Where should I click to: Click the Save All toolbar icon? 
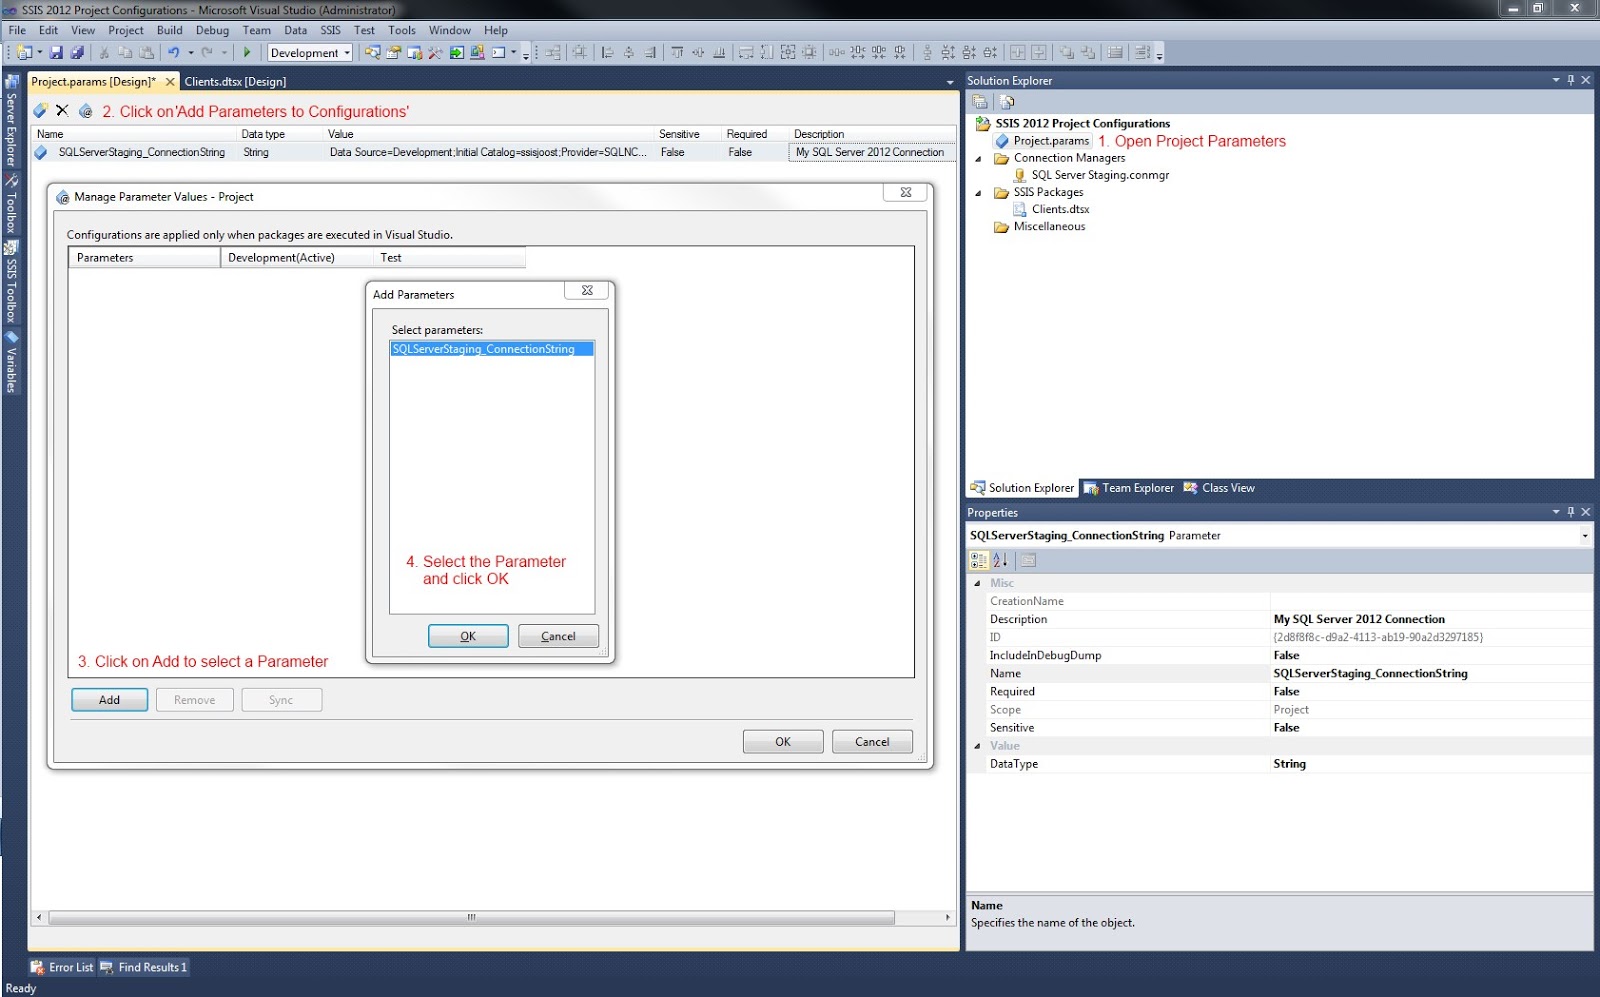point(77,53)
